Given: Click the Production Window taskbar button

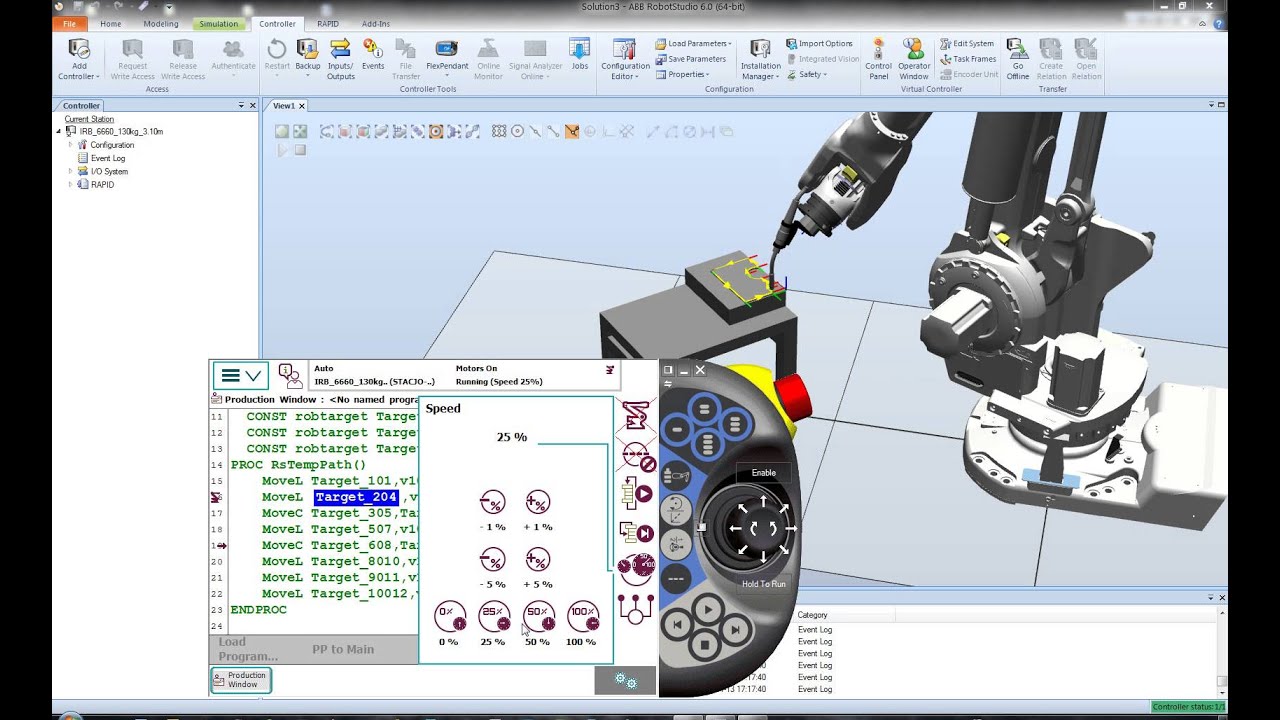Looking at the screenshot, I should click(x=240, y=680).
